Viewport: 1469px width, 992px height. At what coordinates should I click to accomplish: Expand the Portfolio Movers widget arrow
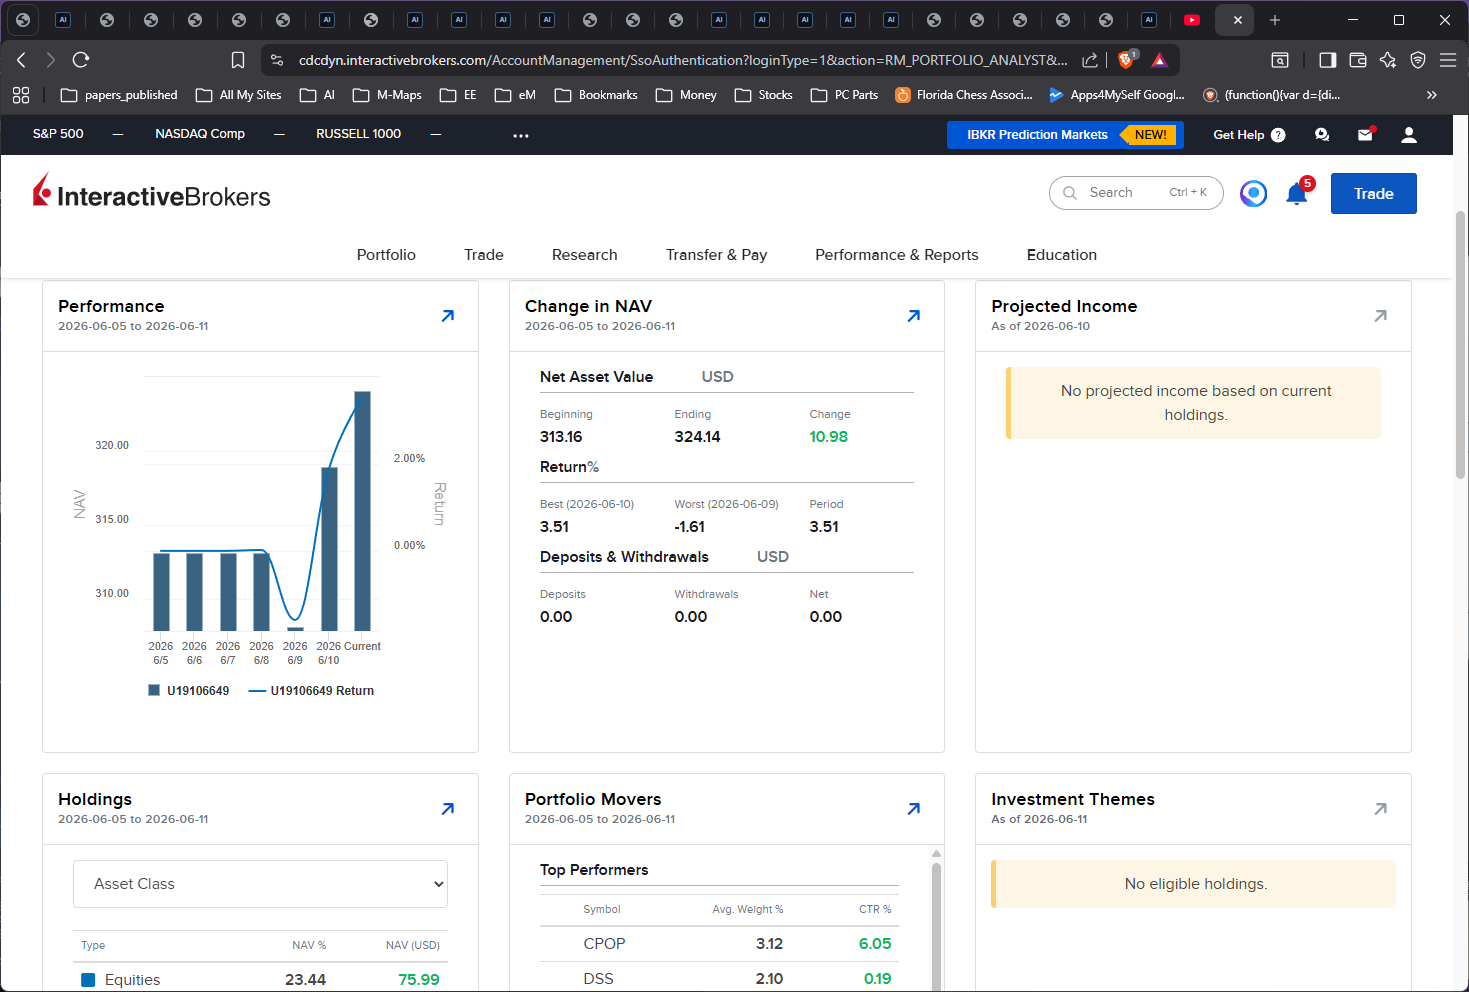coord(914,809)
